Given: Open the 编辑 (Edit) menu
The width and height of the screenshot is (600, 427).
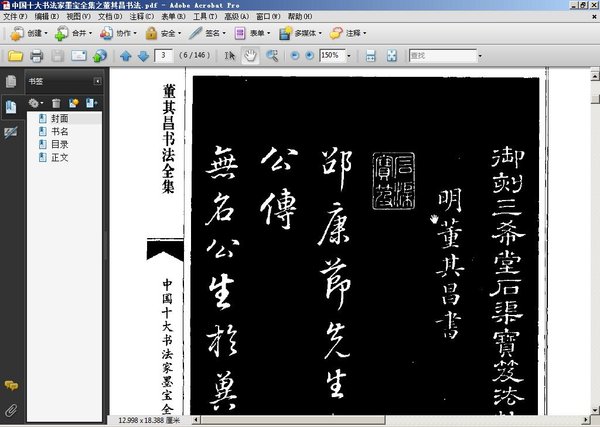Looking at the screenshot, I should (46, 16).
